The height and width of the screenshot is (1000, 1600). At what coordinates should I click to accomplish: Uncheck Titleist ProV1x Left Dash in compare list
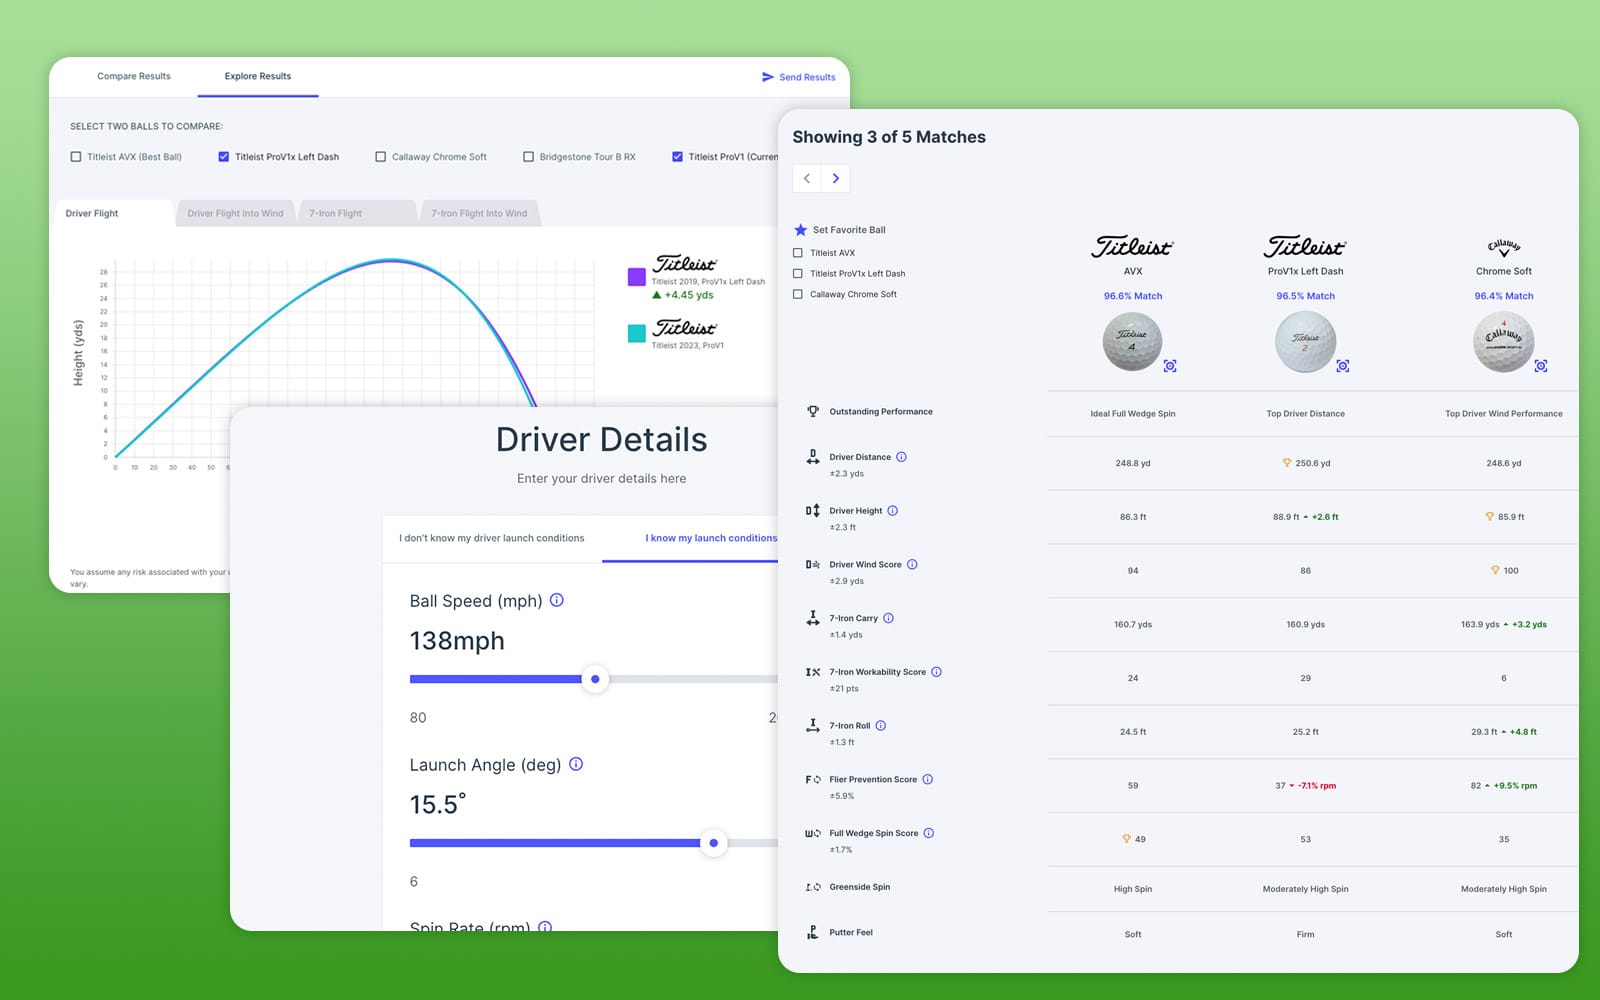224,157
